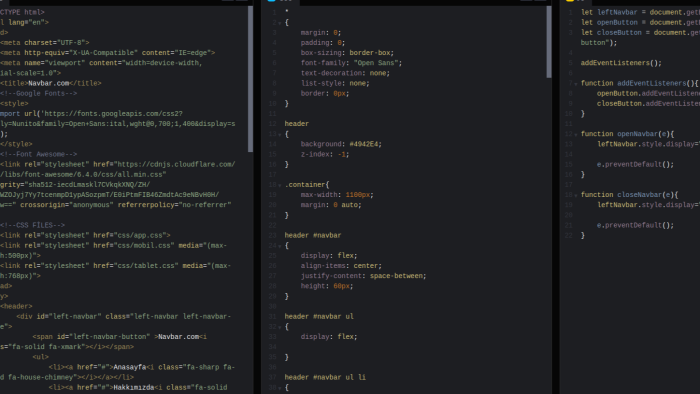Click the cdnjs.cloudflare.com href line
Image resolution: width=700 pixels, height=394 pixels.
click(x=118, y=165)
